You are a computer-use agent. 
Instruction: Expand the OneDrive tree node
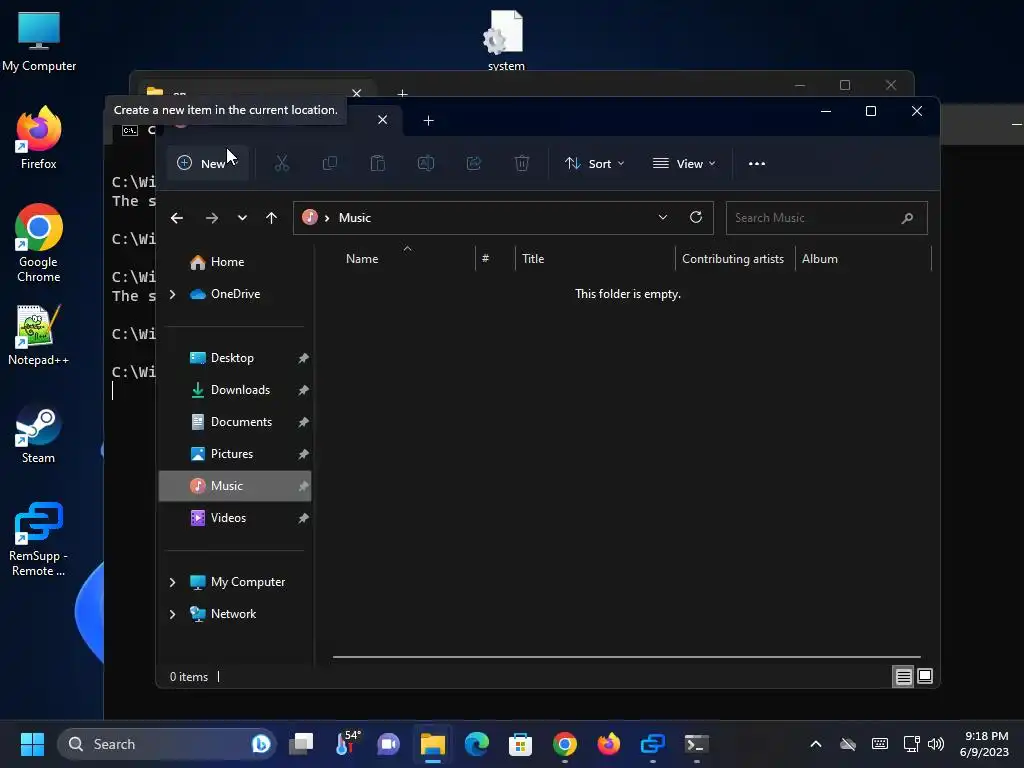tap(173, 295)
